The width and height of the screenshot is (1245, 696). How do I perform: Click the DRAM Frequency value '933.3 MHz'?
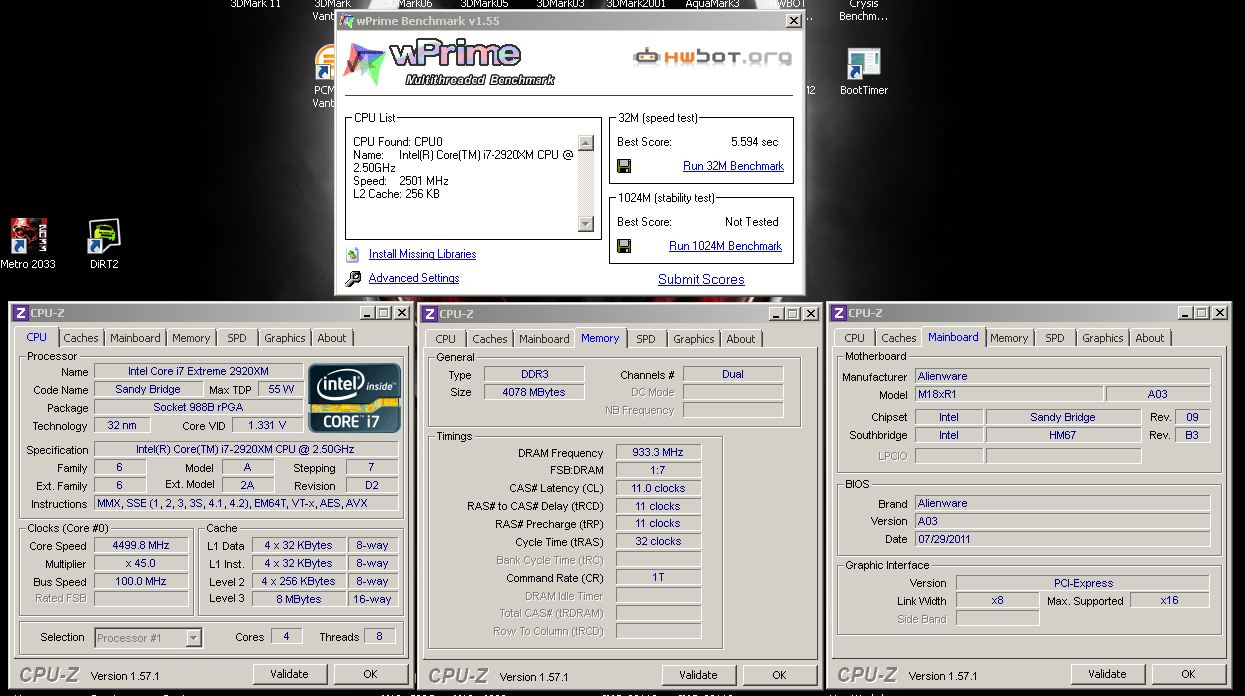coord(658,452)
